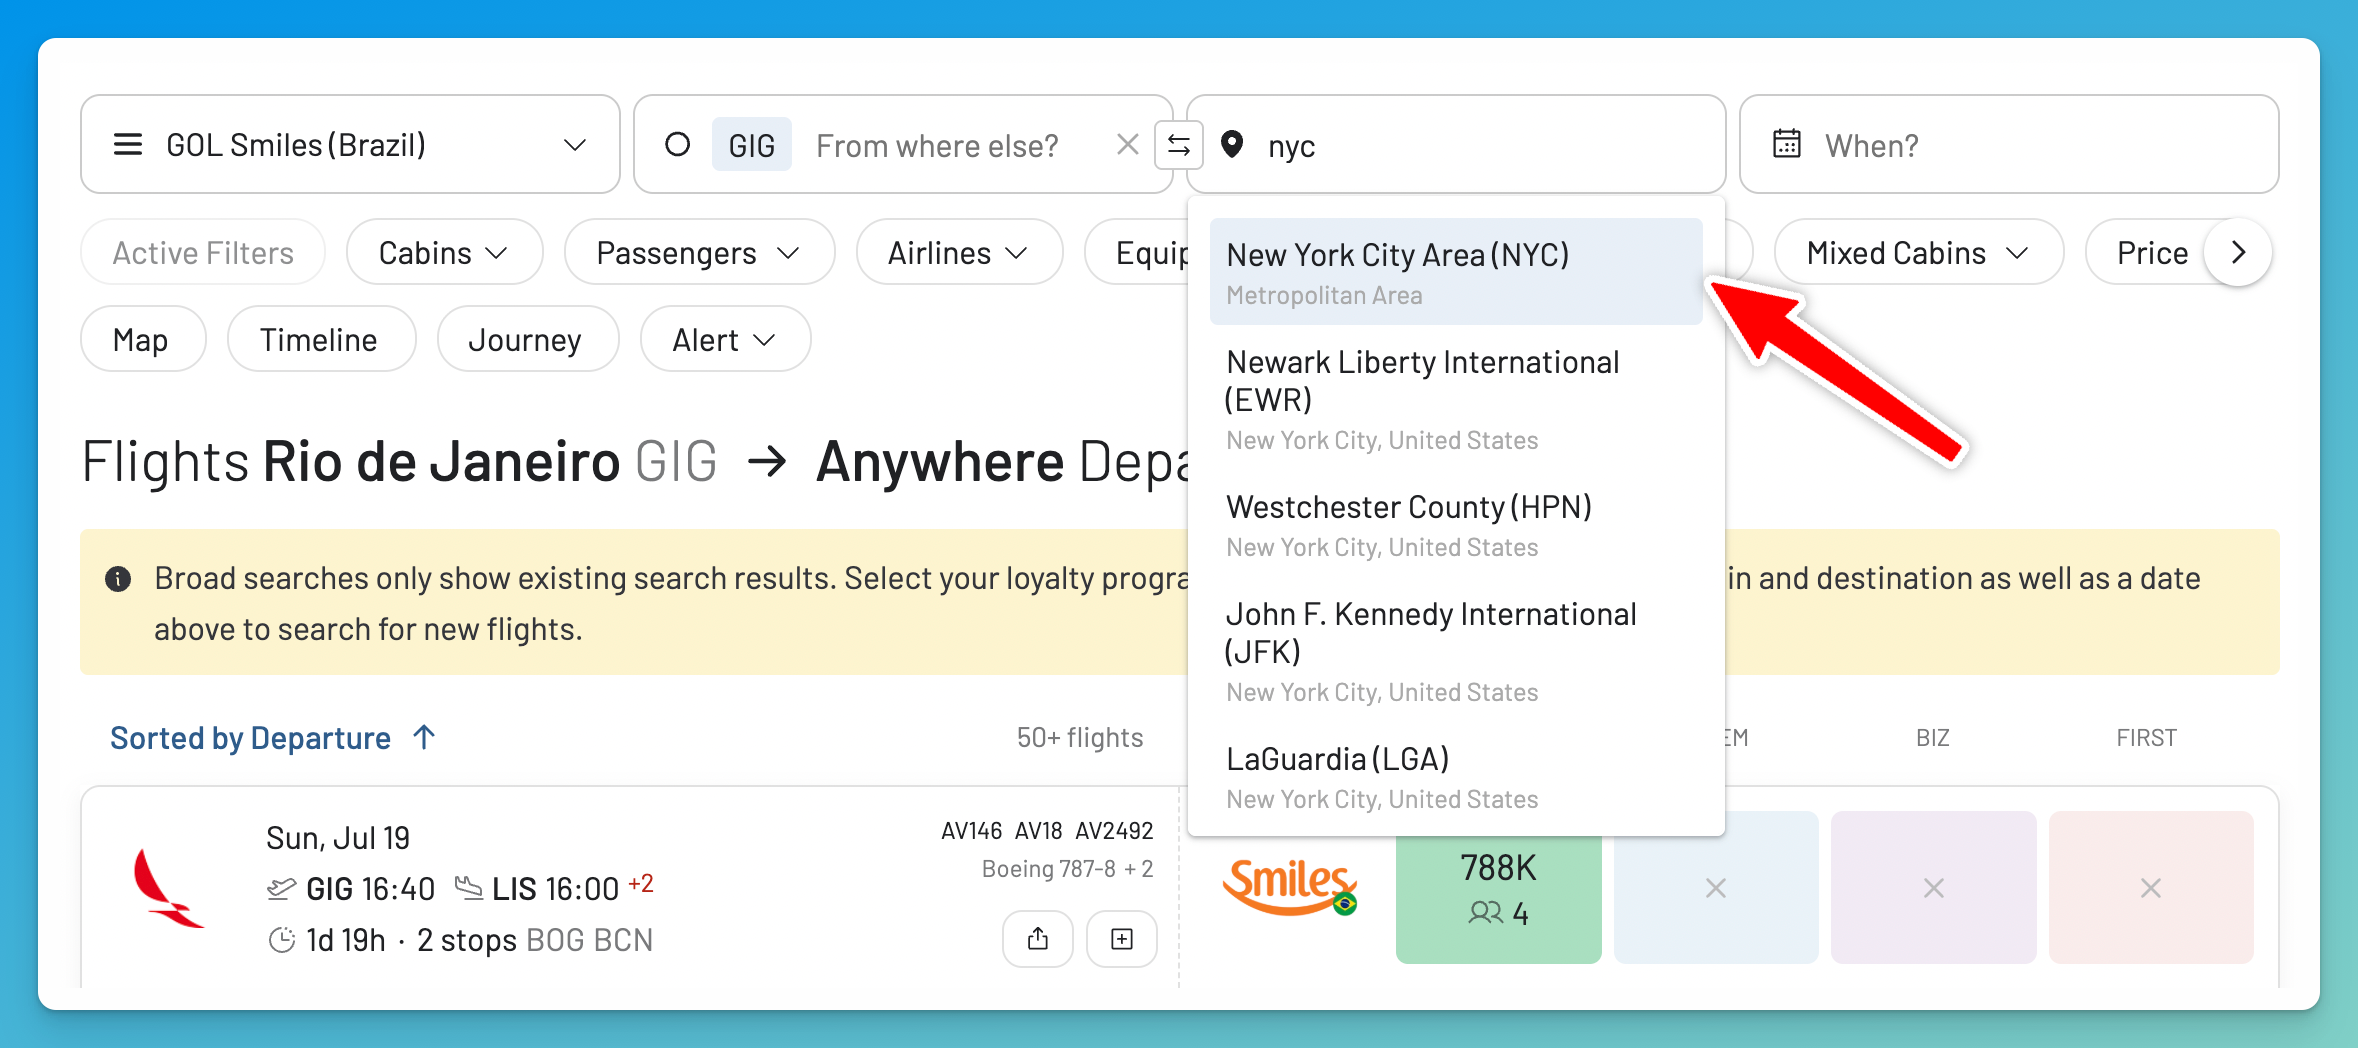Click the Active Filters pill
2358x1048 pixels.
203,253
